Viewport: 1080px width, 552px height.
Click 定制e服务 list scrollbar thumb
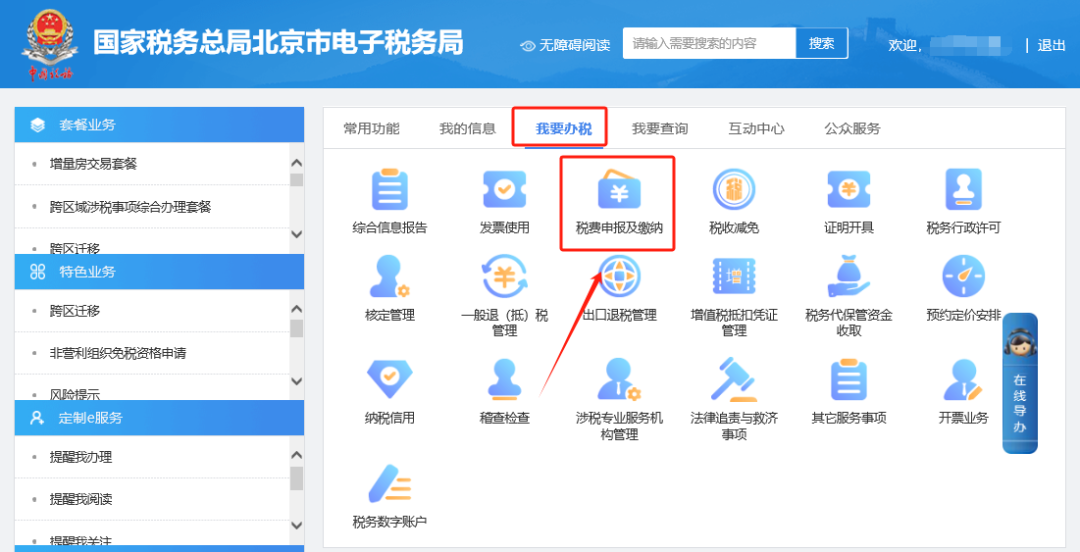(296, 478)
